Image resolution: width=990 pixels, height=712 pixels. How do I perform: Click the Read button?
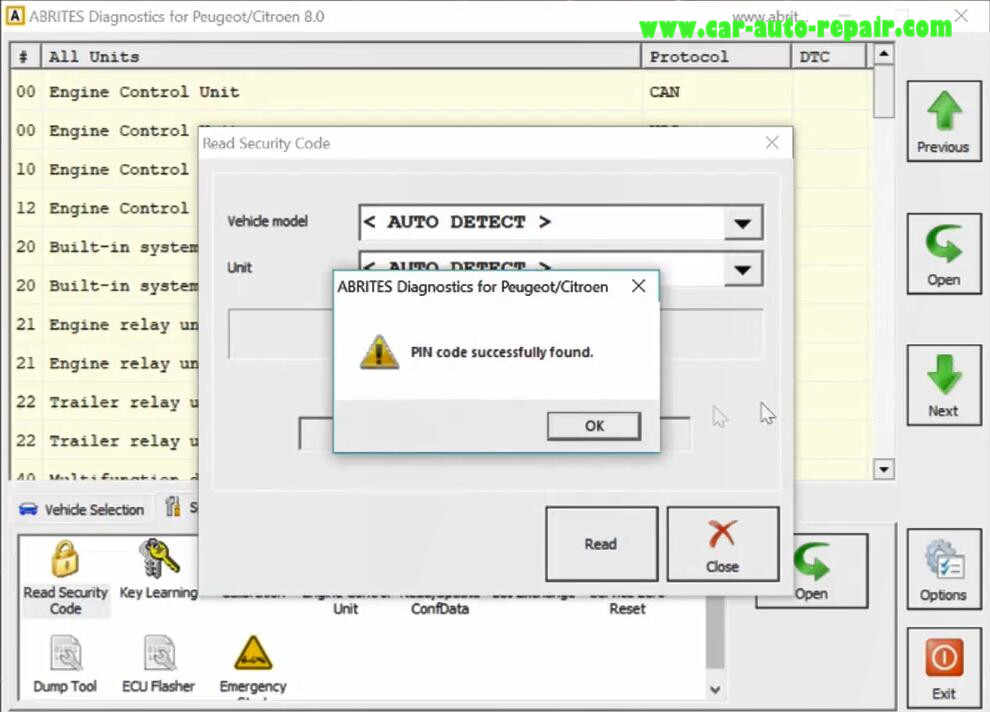(601, 544)
